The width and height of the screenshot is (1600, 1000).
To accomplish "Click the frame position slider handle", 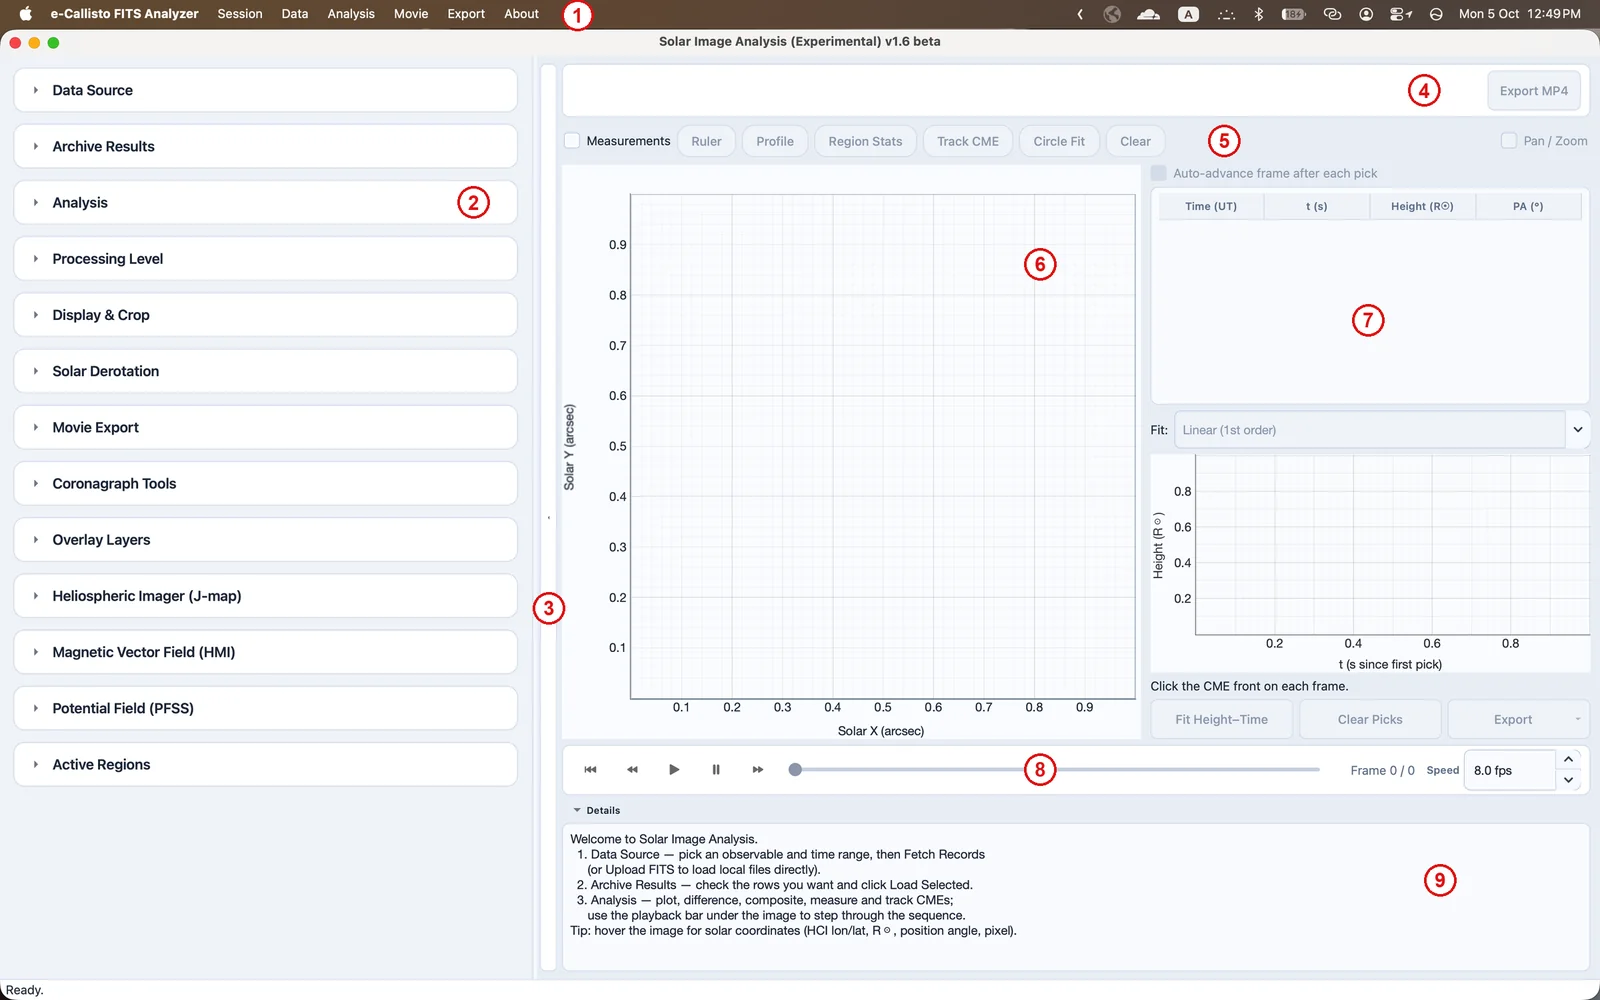I will point(795,770).
